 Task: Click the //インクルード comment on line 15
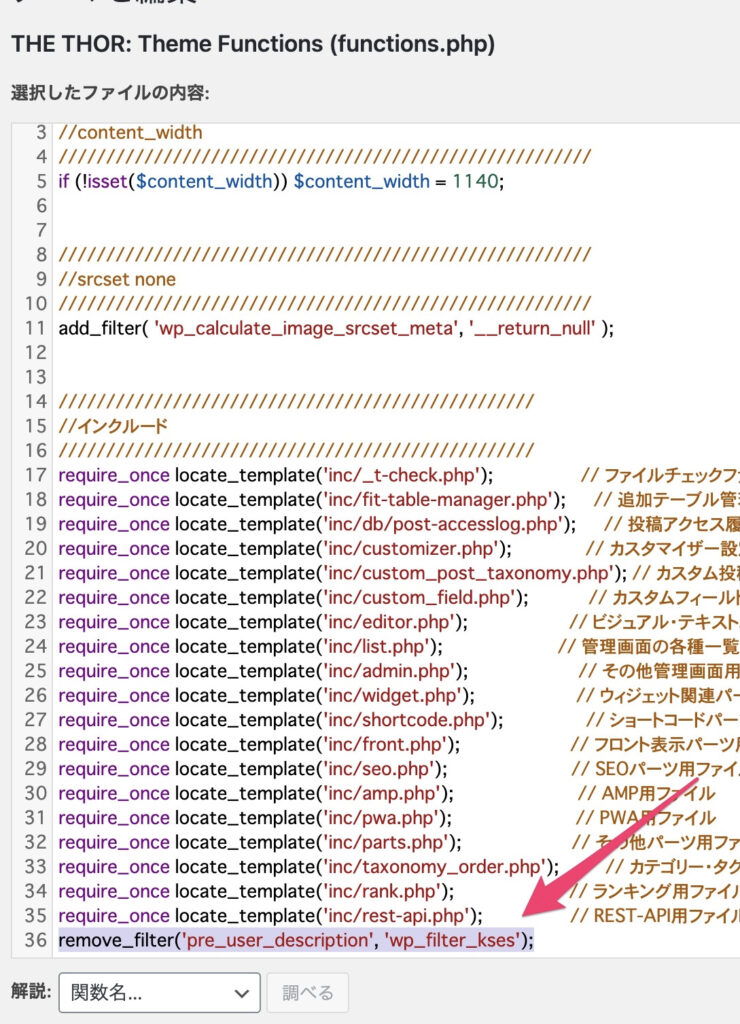pyautogui.click(x=113, y=426)
